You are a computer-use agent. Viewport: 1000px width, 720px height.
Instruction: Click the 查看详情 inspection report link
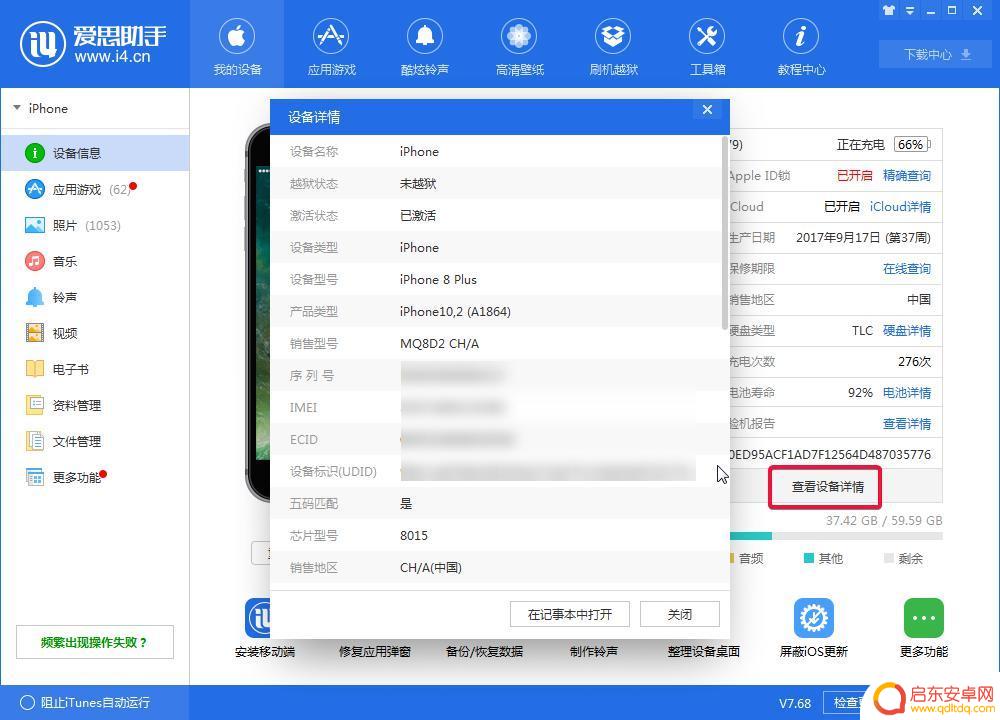click(906, 423)
